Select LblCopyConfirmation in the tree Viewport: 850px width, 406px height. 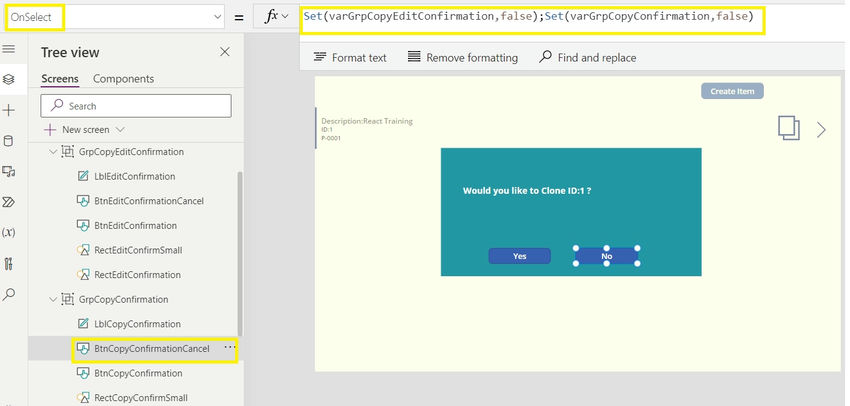click(138, 324)
